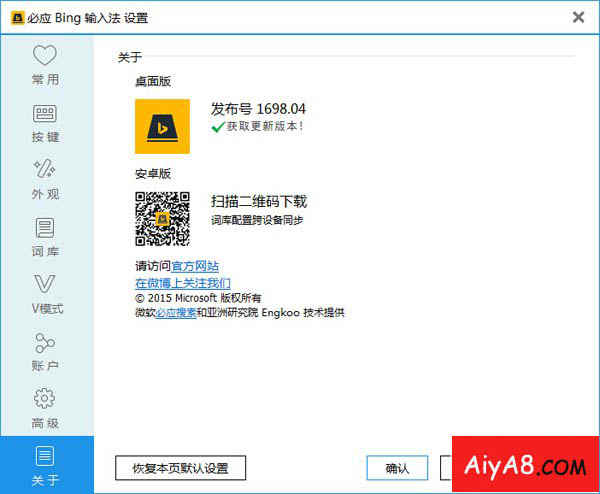This screenshot has height=494, width=600.
Task: Click 获取更新版本 update text
Action: click(265, 126)
